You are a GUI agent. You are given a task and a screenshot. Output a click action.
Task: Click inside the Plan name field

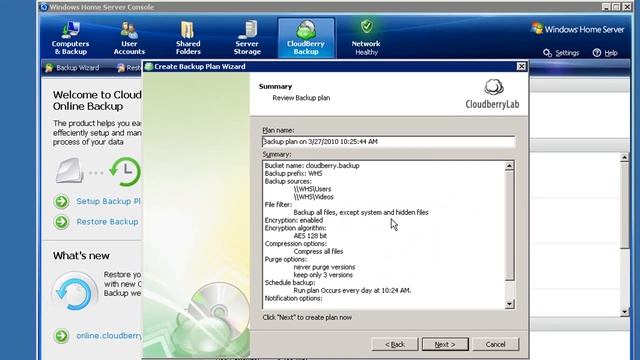388,142
